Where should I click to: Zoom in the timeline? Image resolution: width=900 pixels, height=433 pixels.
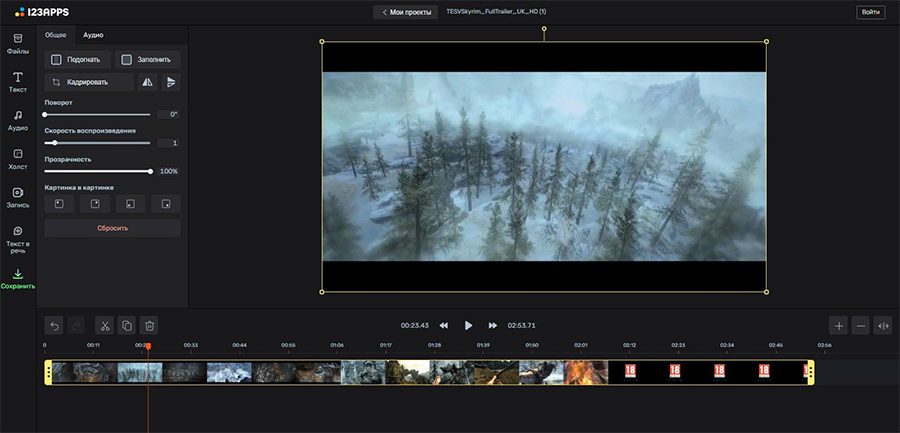point(839,326)
